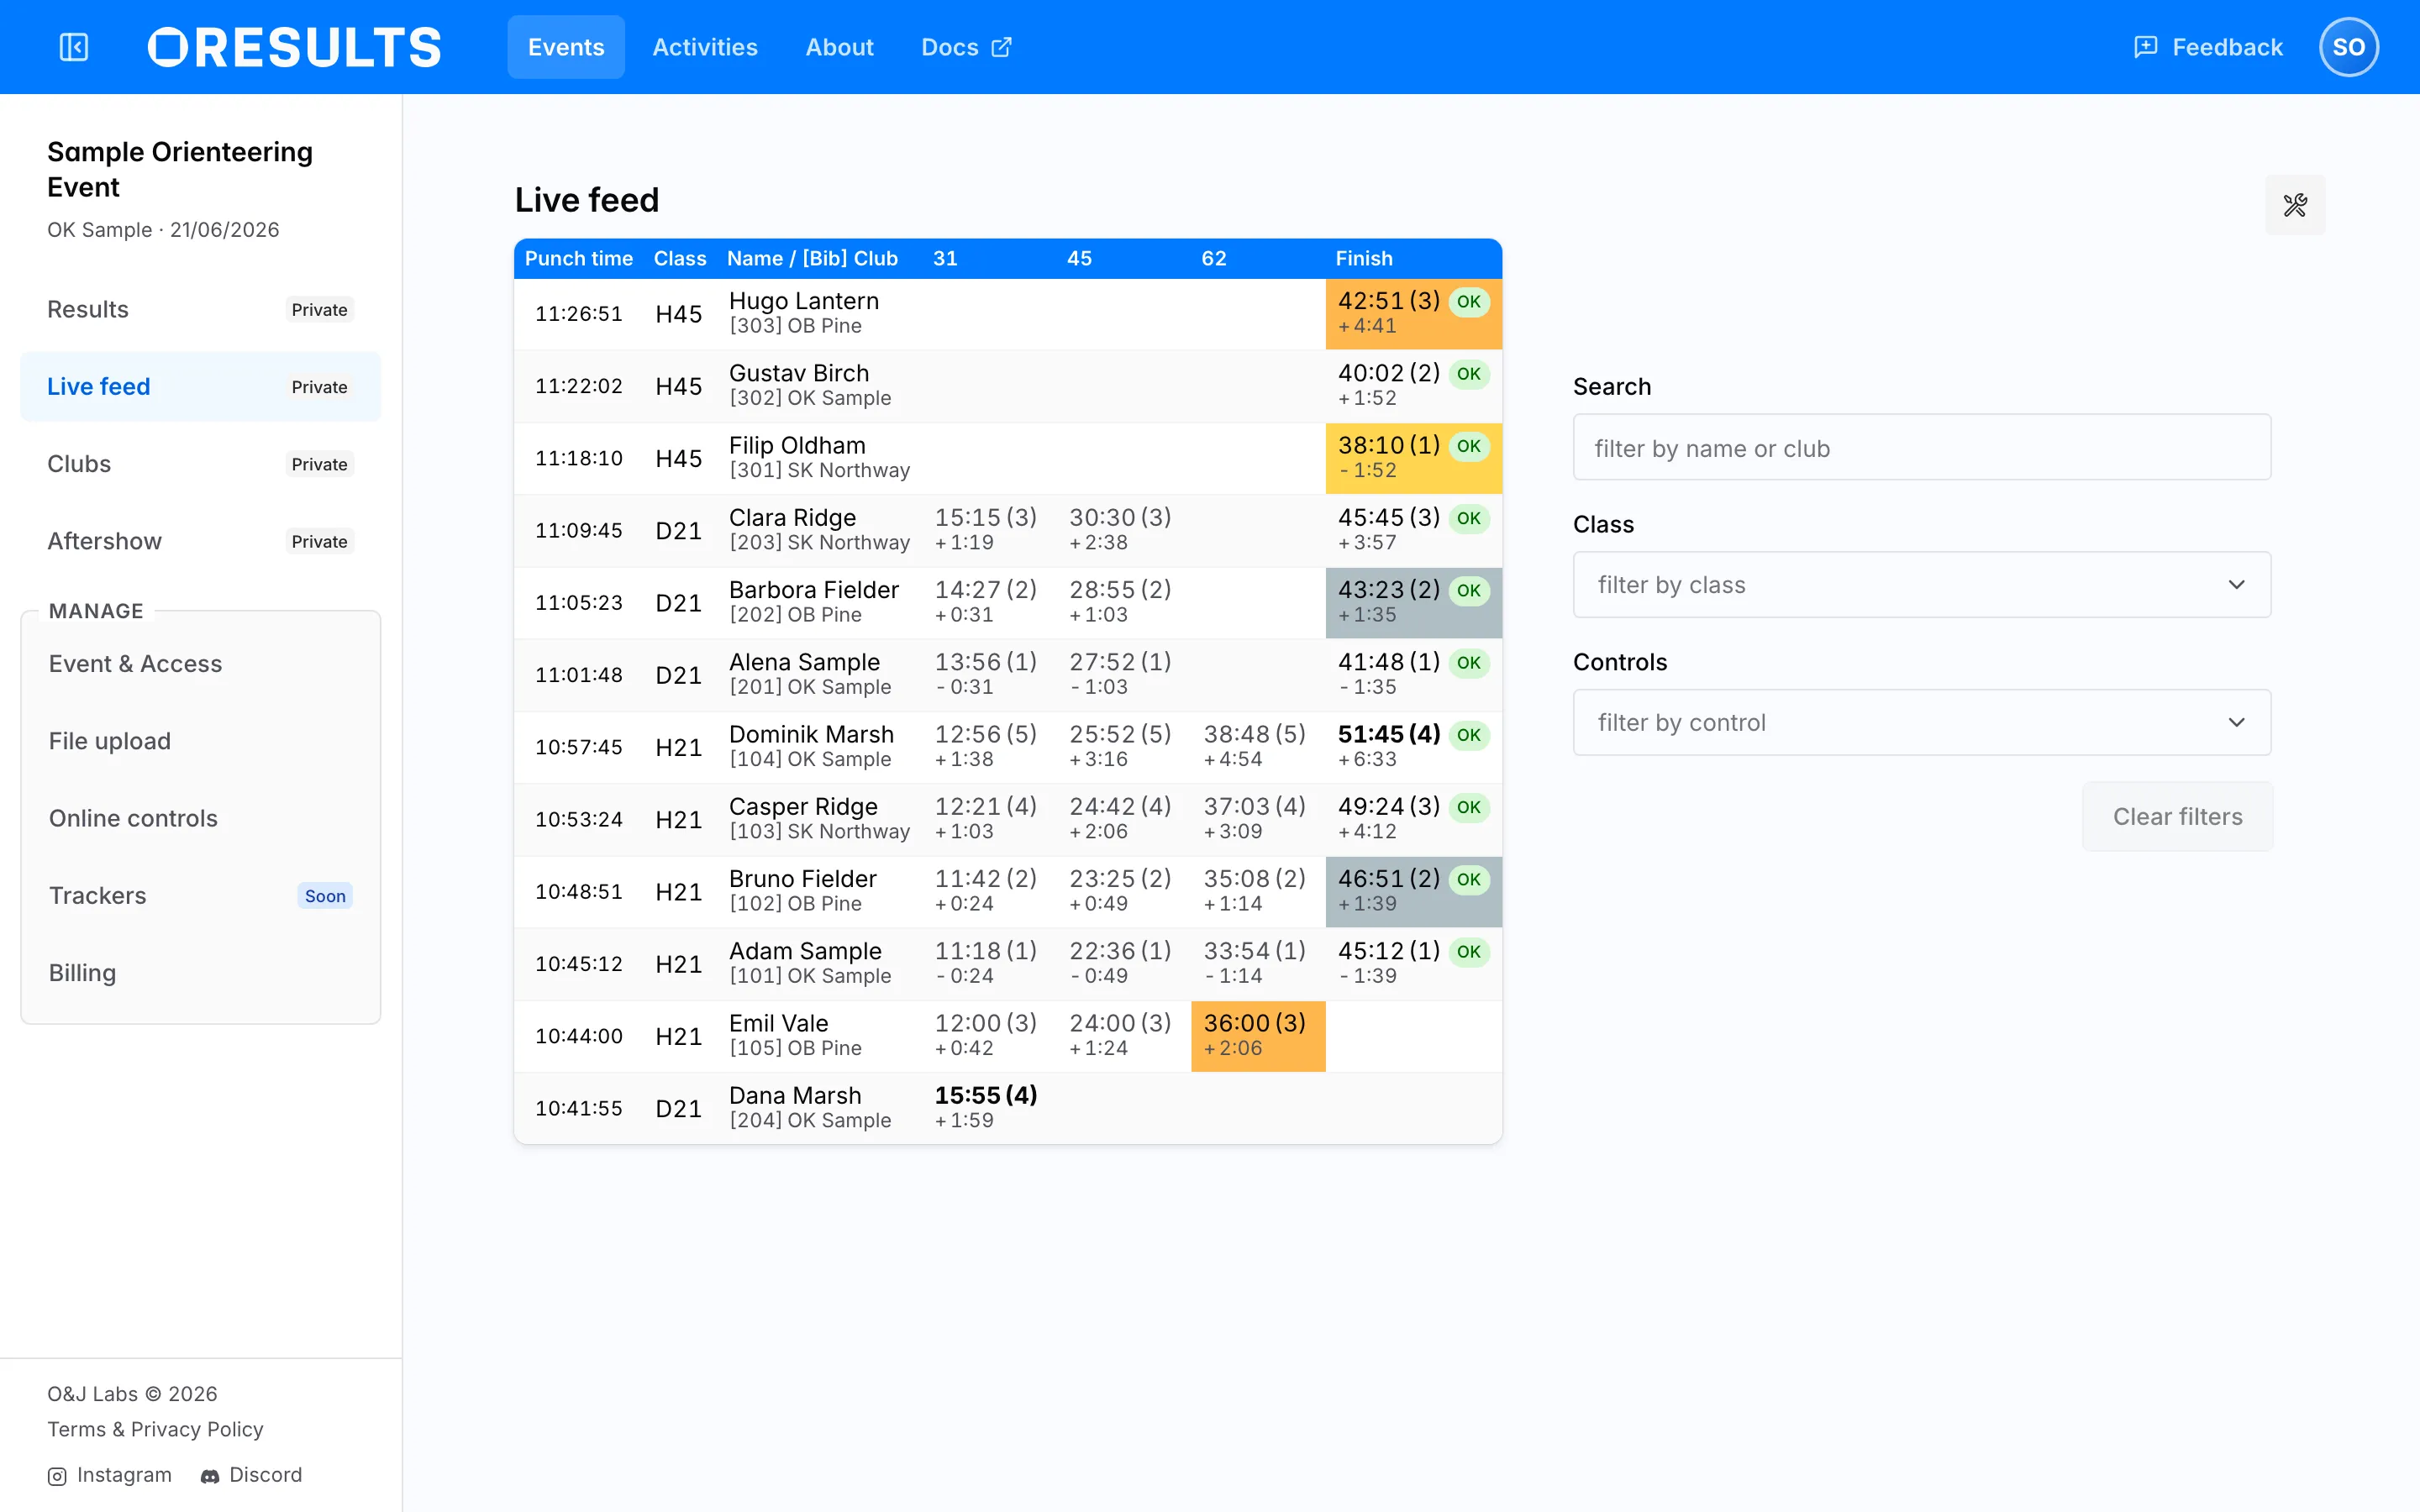Image resolution: width=2420 pixels, height=1512 pixels.
Task: Click Dana Marsh's 15:55 (4) split
Action: pos(985,1095)
